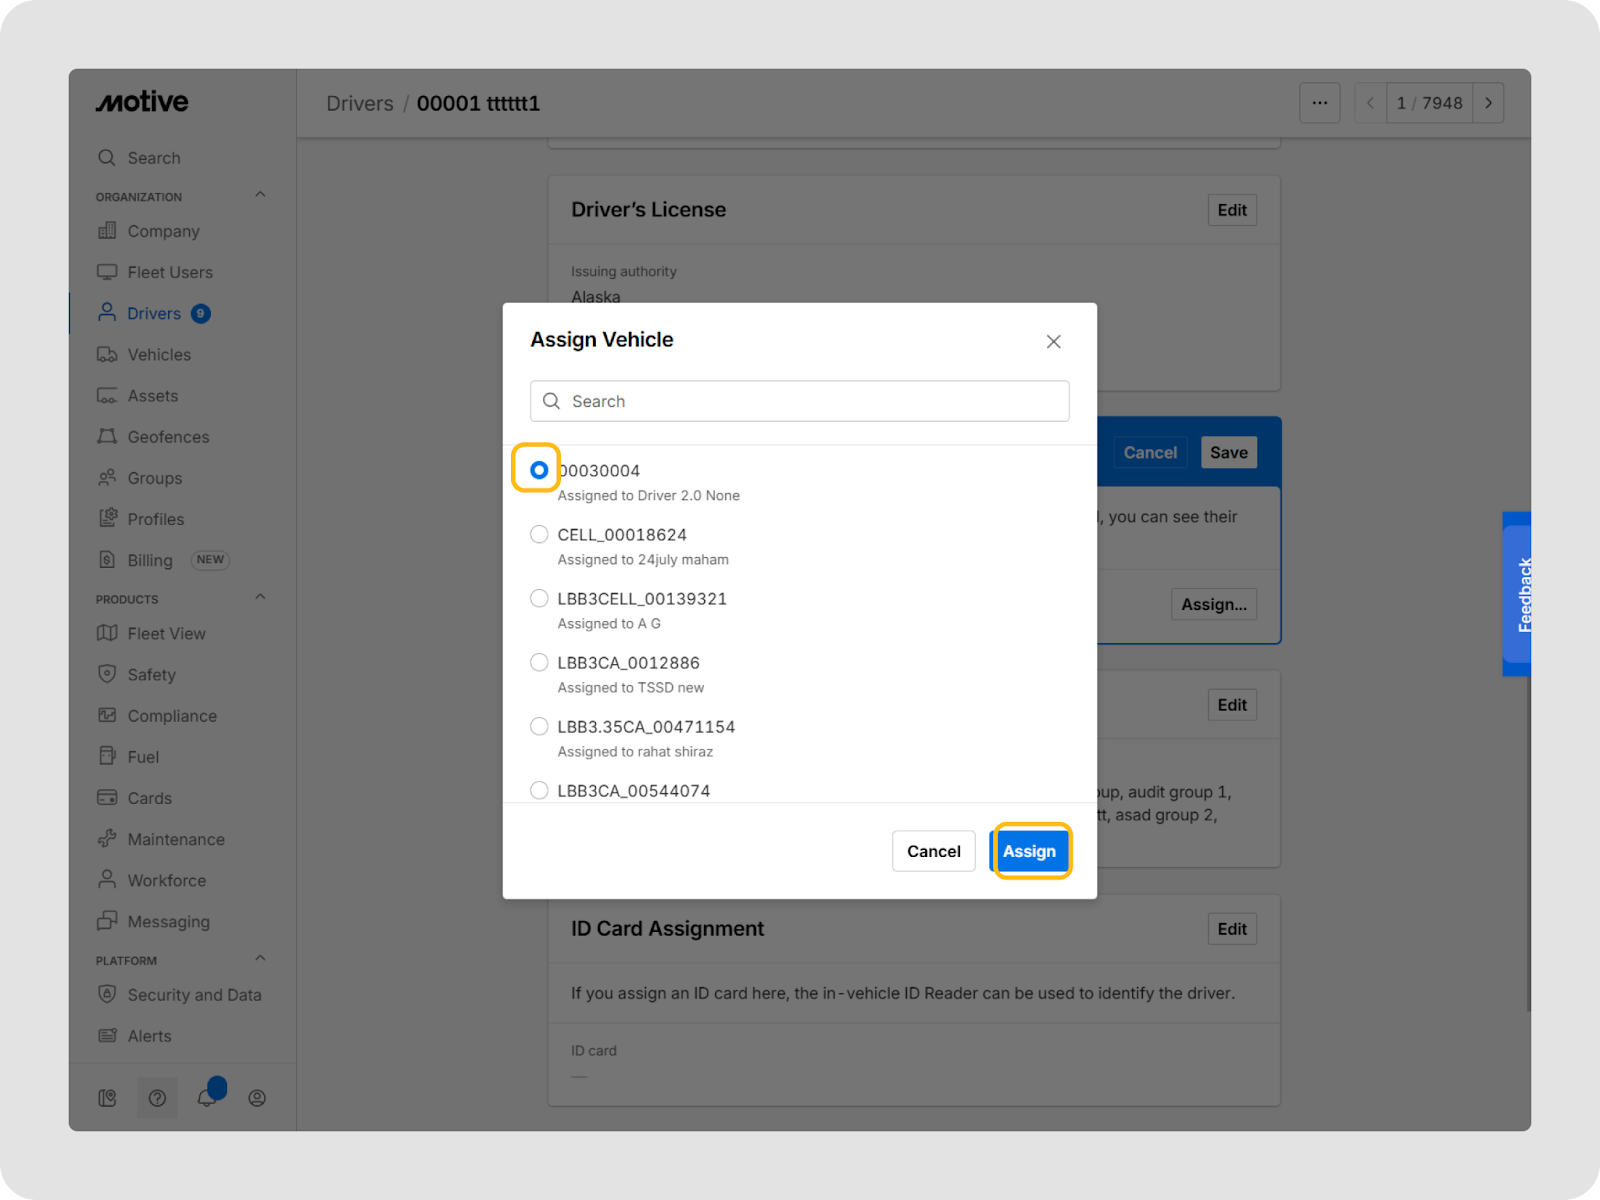1600x1200 pixels.
Task: Collapse the Platform section chevron
Action: pyautogui.click(x=260, y=959)
